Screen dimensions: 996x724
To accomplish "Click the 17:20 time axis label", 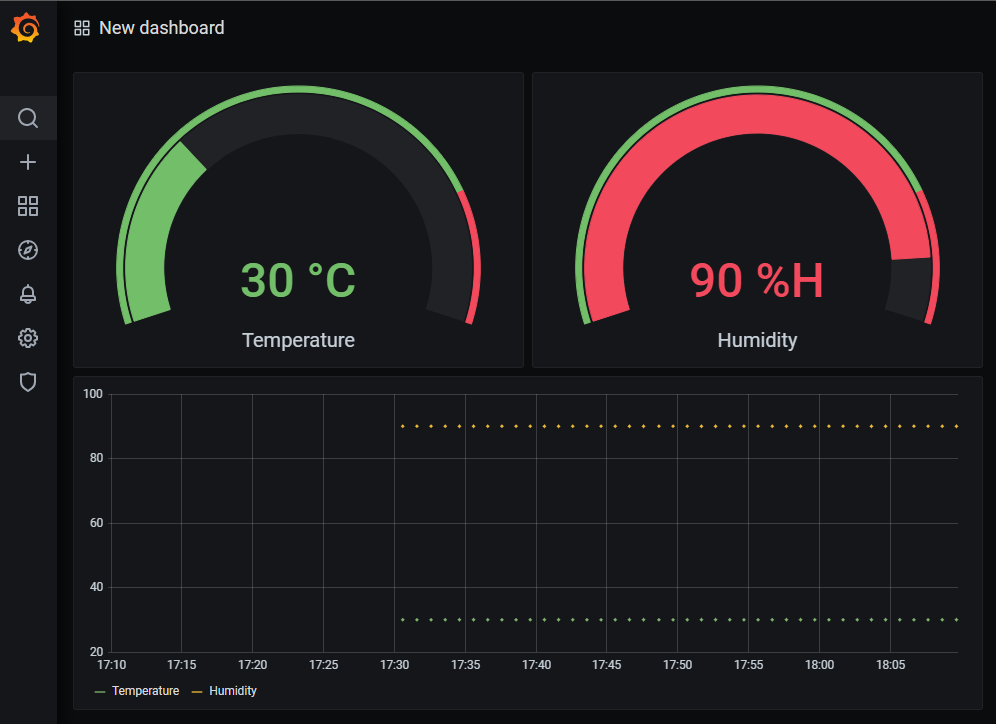I will (x=252, y=665).
